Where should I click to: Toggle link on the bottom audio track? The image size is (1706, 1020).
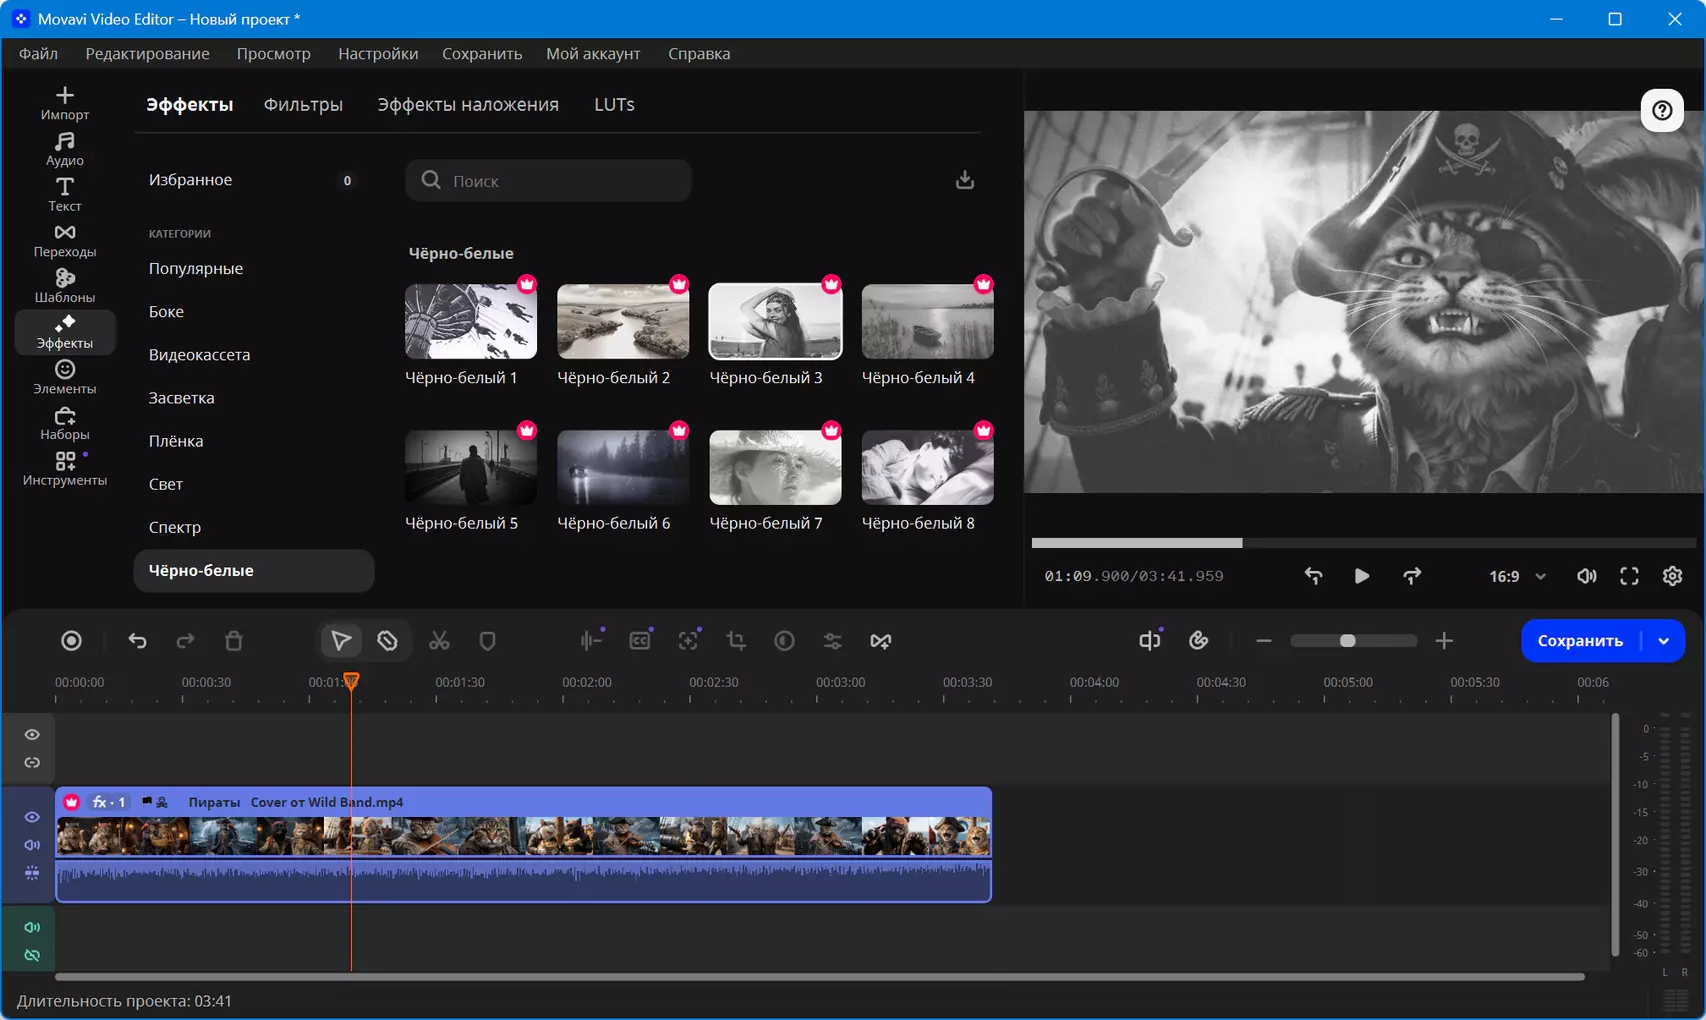coord(32,955)
